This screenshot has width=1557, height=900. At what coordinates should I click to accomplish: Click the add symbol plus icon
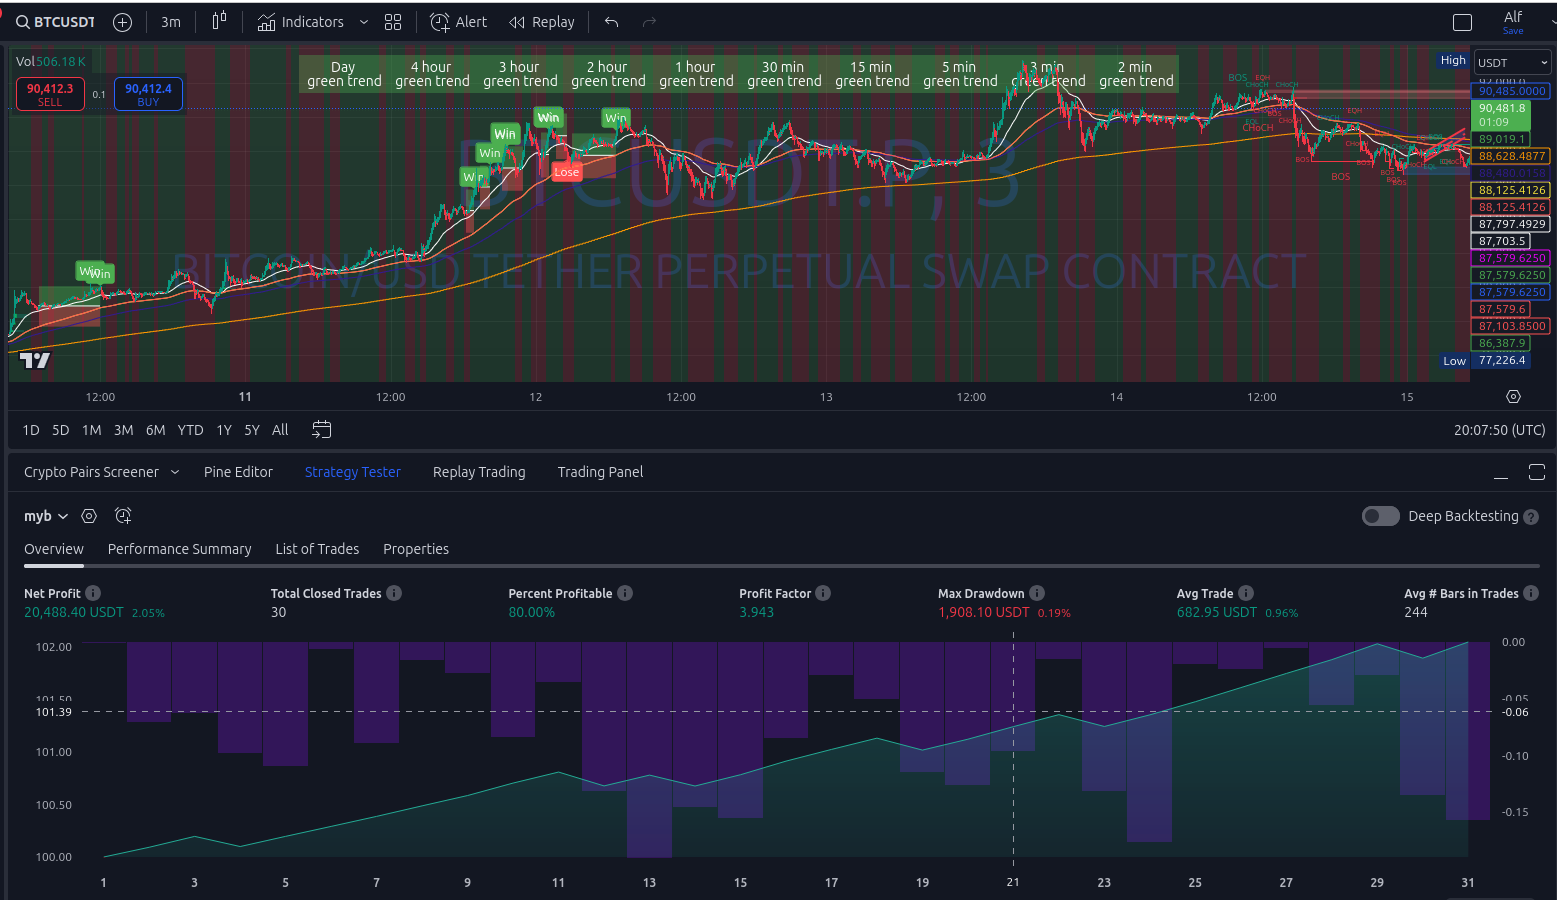coord(122,22)
